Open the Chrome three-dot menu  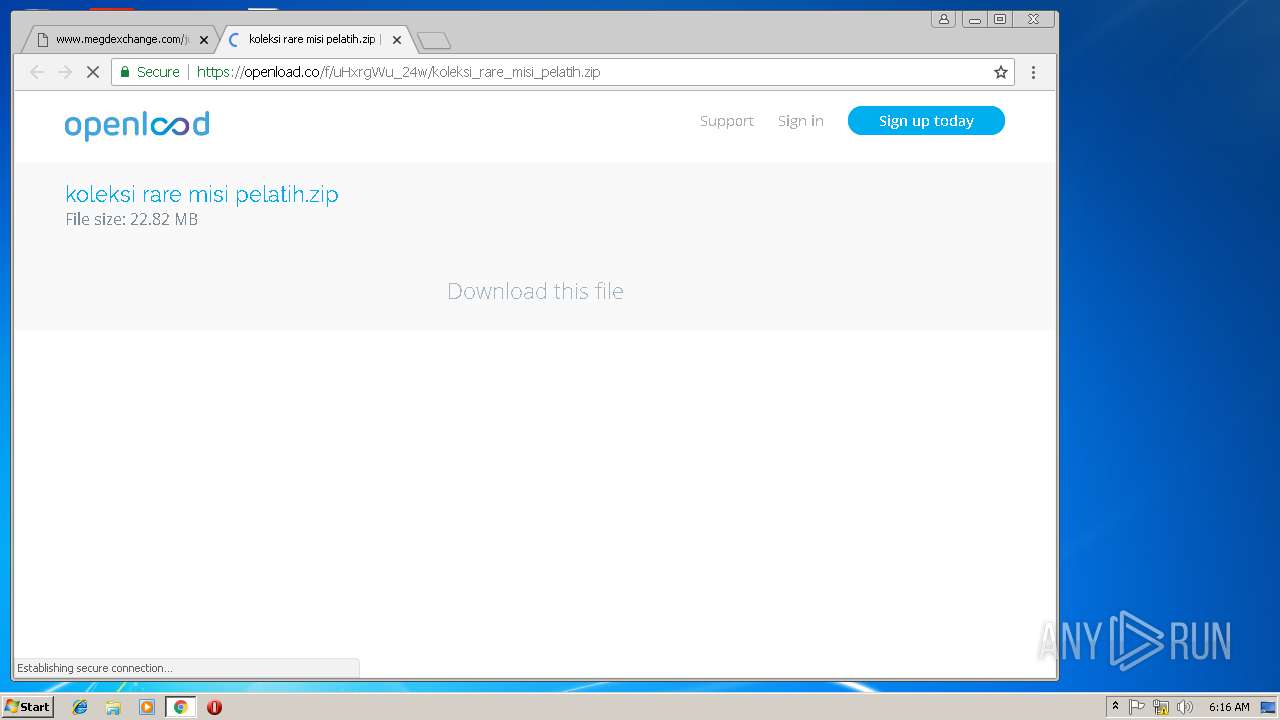[1033, 72]
